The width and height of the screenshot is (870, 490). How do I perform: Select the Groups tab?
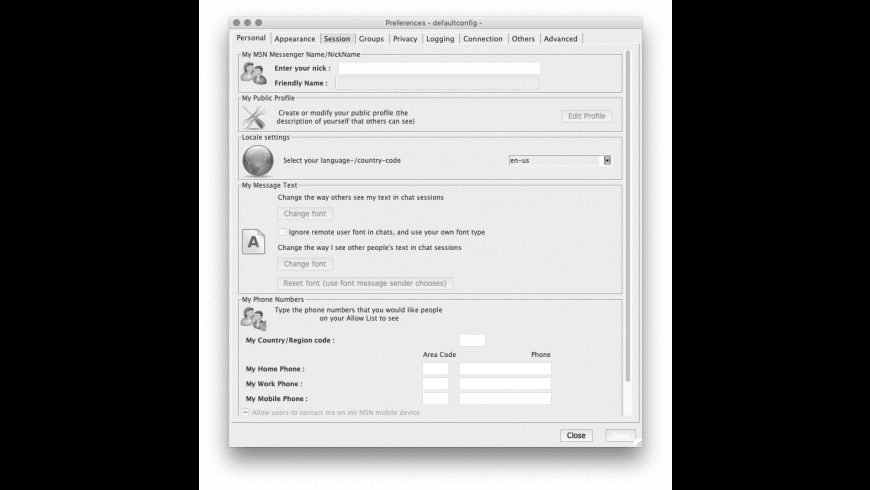click(371, 39)
